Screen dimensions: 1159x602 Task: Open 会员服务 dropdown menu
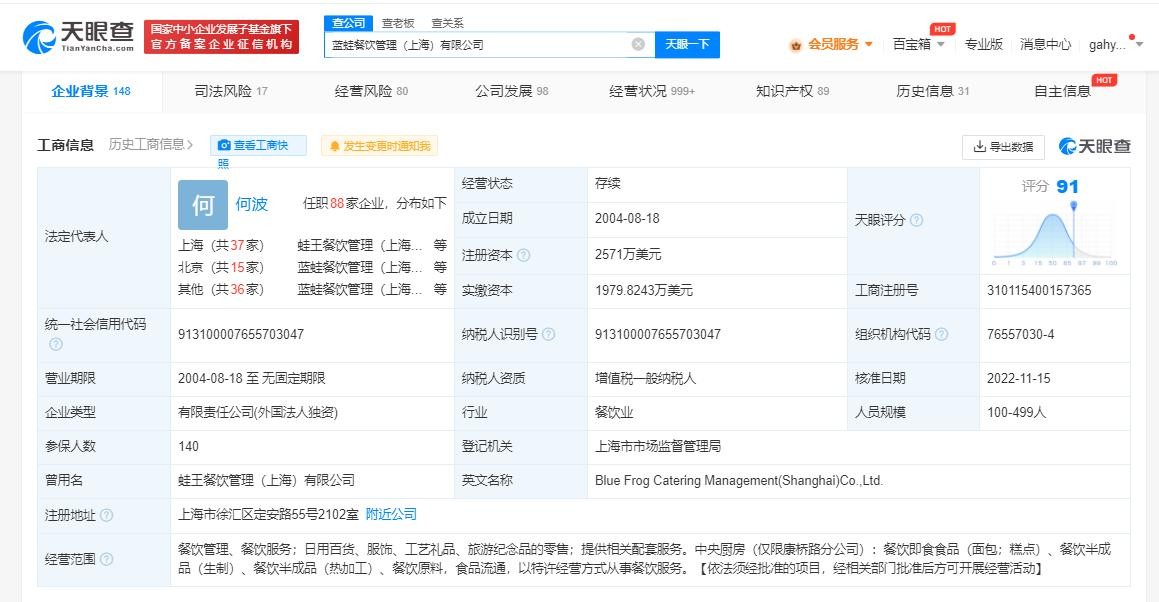(x=831, y=44)
